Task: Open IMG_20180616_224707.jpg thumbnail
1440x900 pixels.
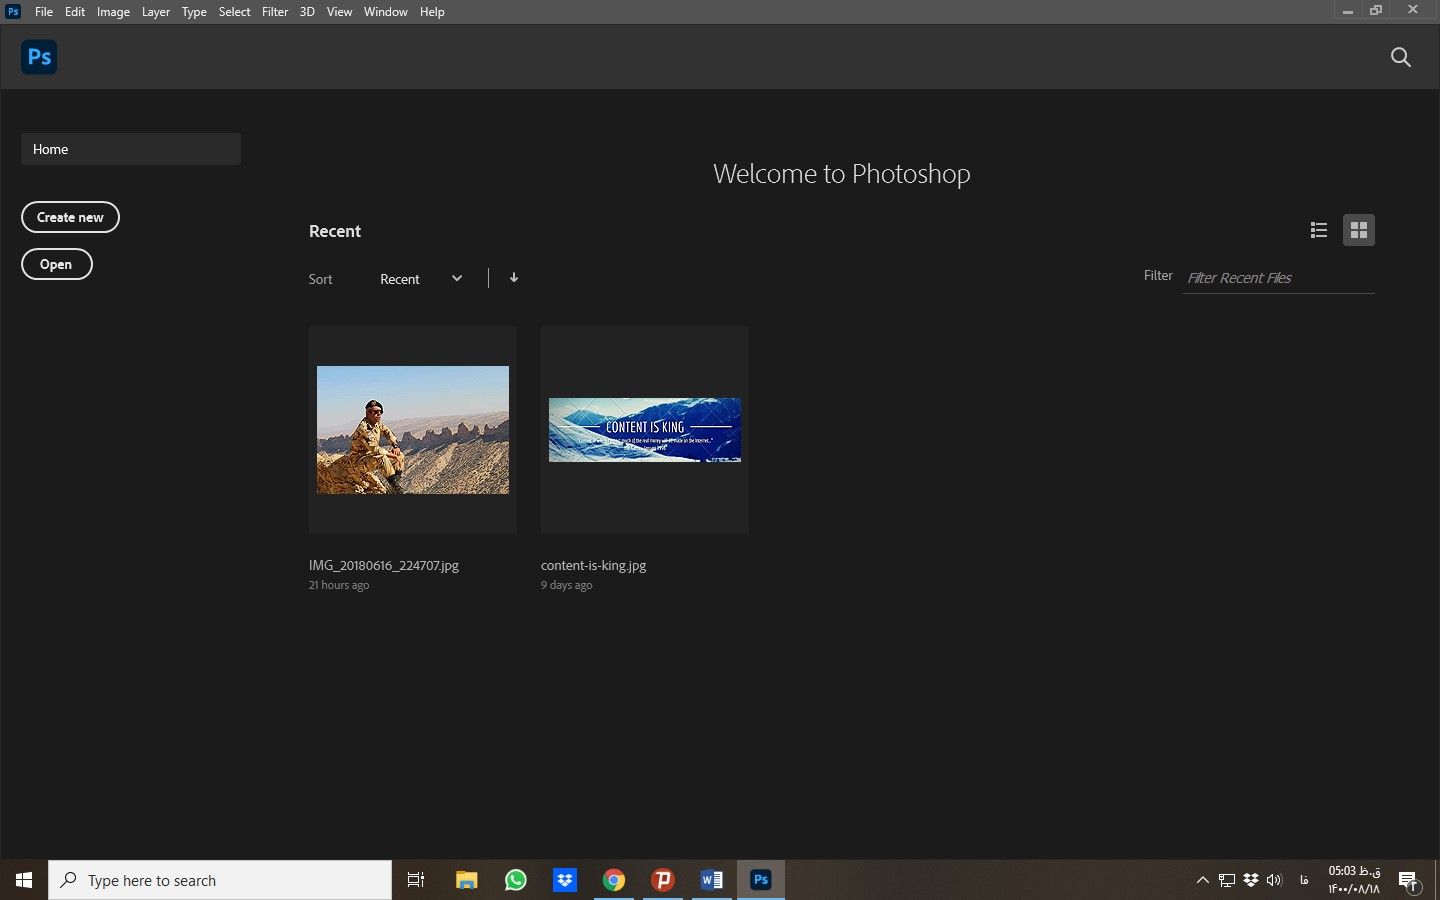Action: pyautogui.click(x=413, y=430)
